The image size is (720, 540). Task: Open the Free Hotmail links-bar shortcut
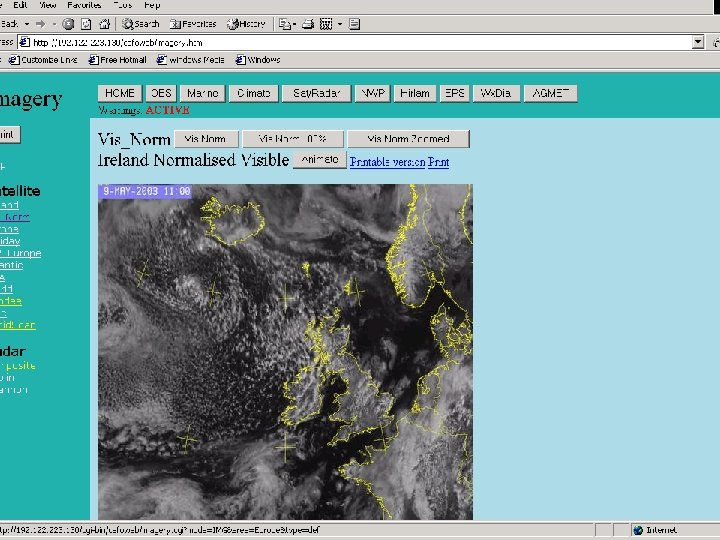click(118, 60)
